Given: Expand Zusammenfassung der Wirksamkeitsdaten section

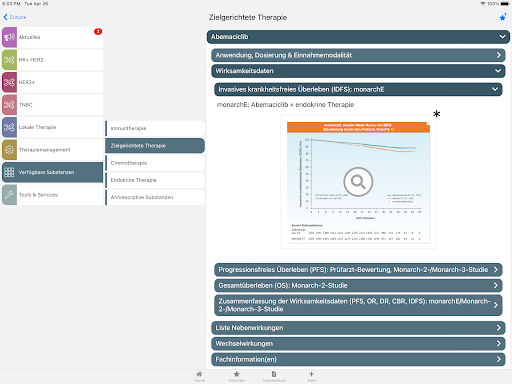Looking at the screenshot, I should coord(358,305).
